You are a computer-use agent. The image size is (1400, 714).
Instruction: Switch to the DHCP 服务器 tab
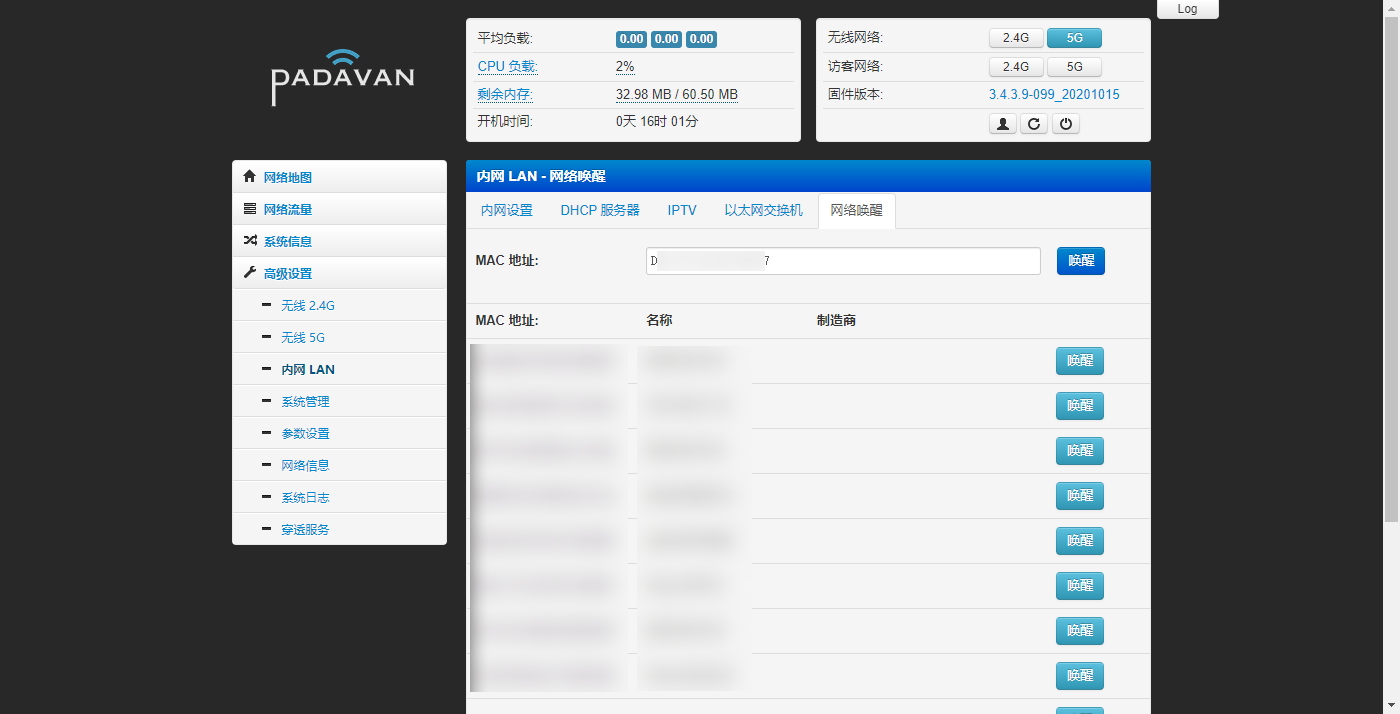click(x=600, y=211)
